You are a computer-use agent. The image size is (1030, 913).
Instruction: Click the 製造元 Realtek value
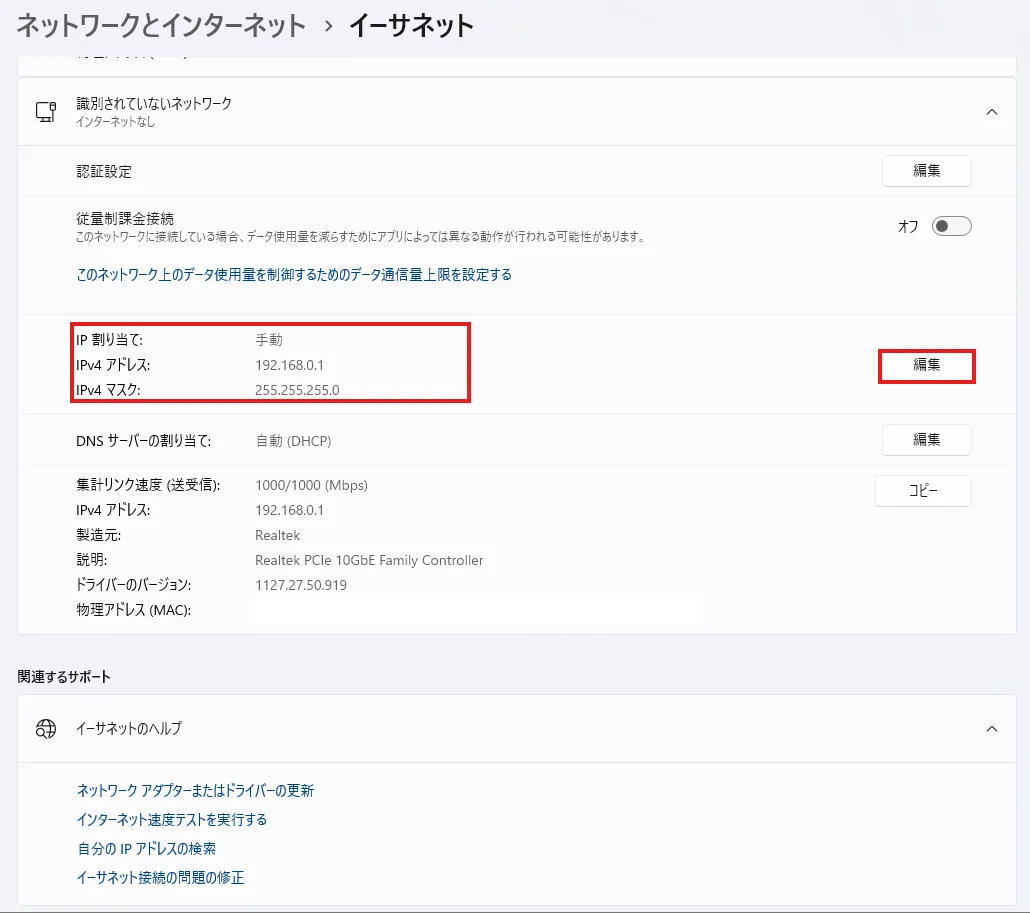click(x=277, y=535)
